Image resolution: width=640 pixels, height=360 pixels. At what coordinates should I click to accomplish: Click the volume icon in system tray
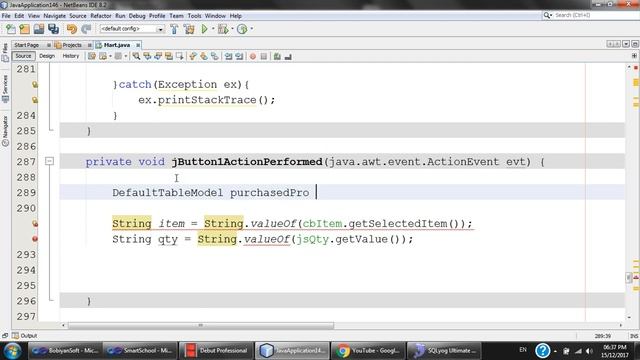[x=589, y=351]
